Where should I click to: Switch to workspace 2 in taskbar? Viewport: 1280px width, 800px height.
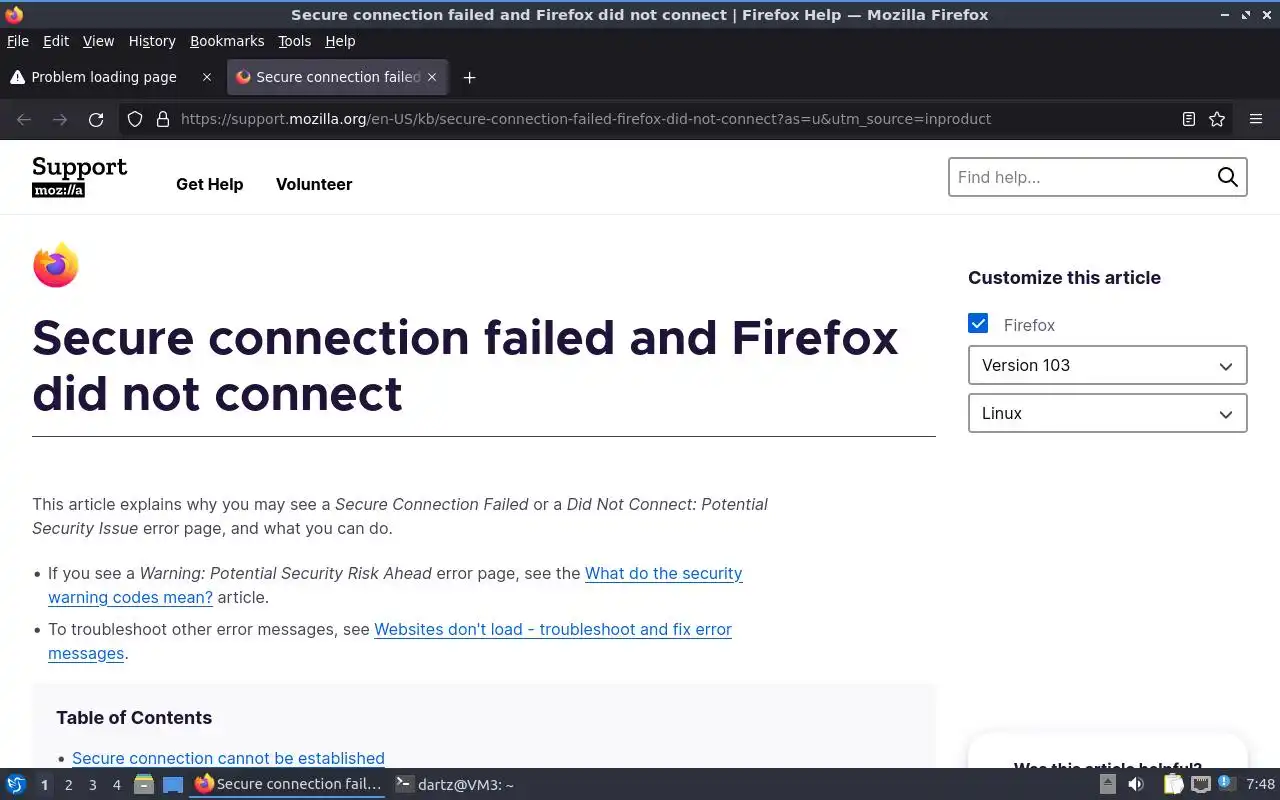click(x=68, y=785)
